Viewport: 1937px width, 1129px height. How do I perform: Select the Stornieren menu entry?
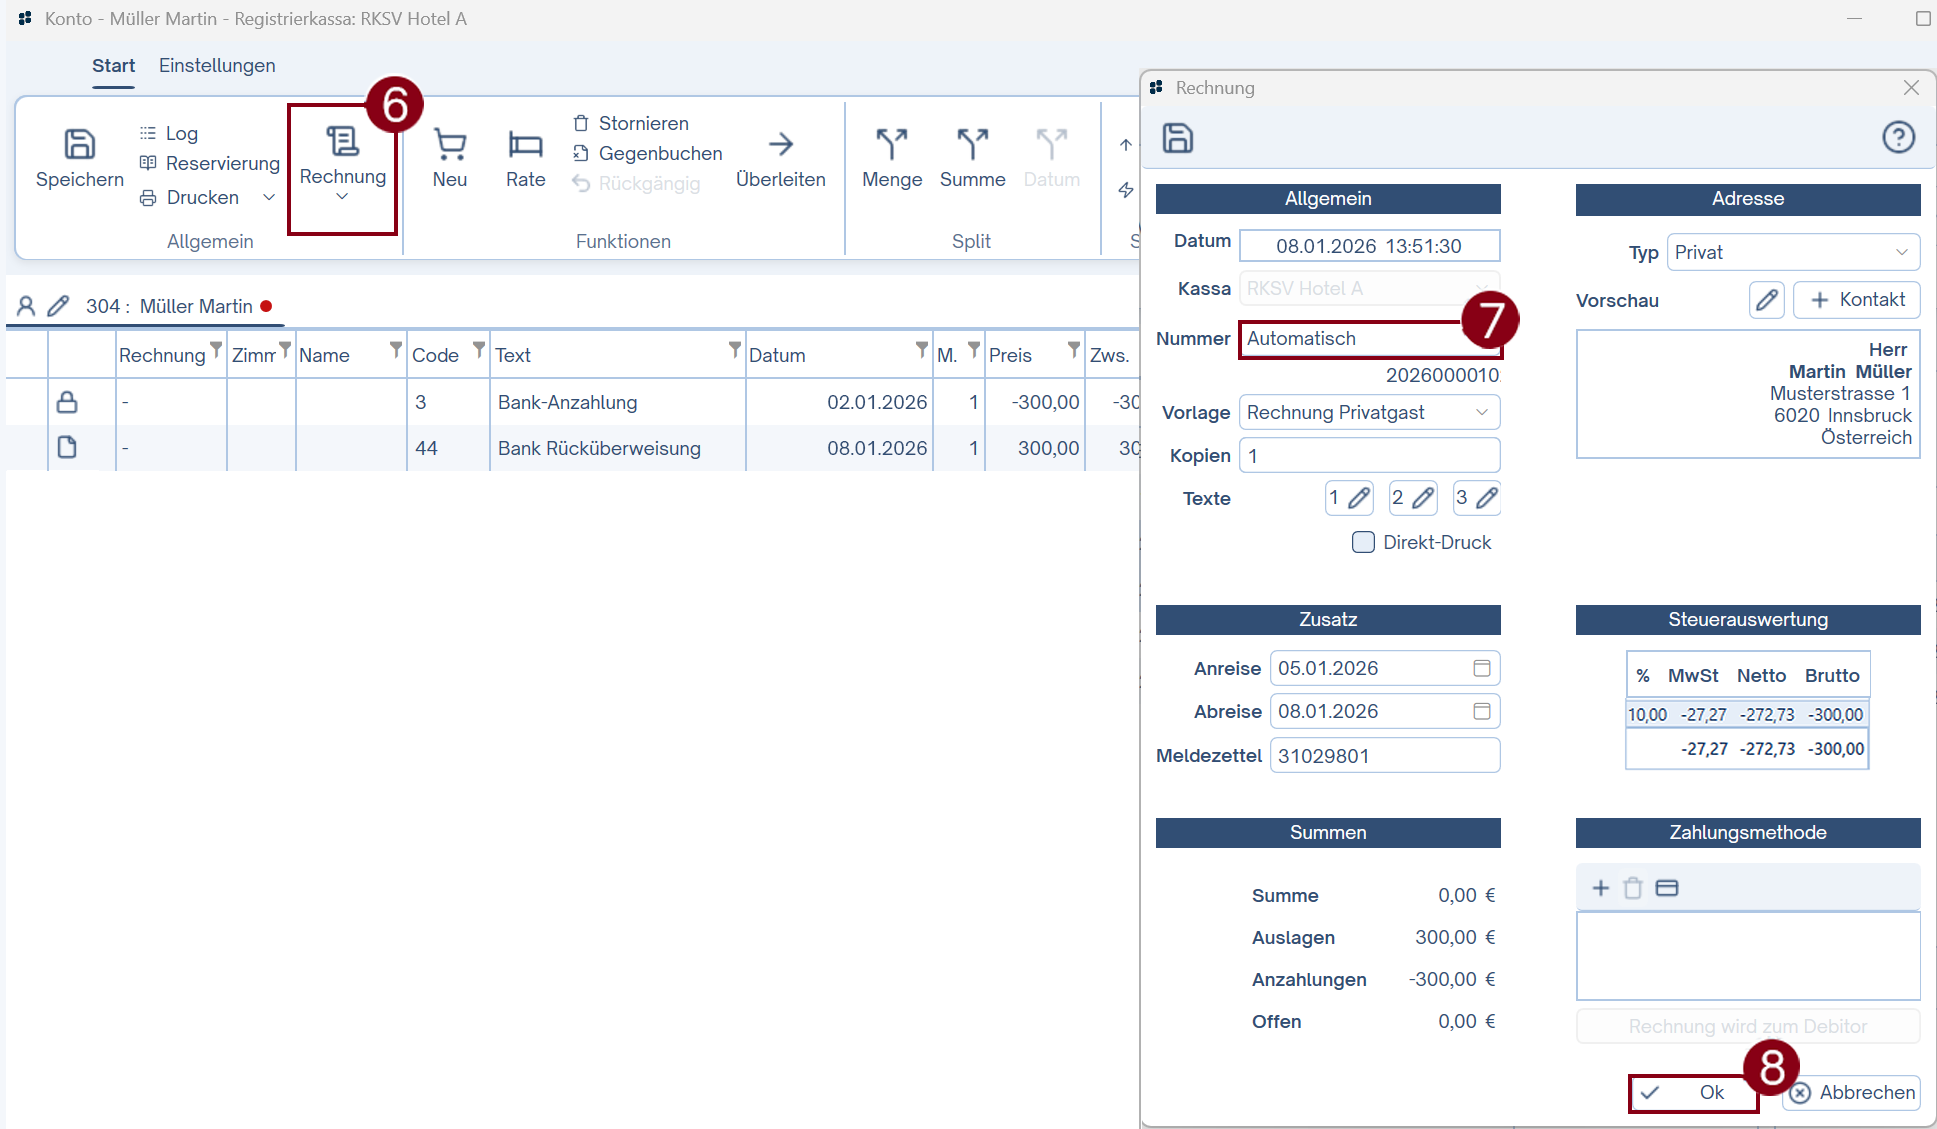(x=643, y=123)
